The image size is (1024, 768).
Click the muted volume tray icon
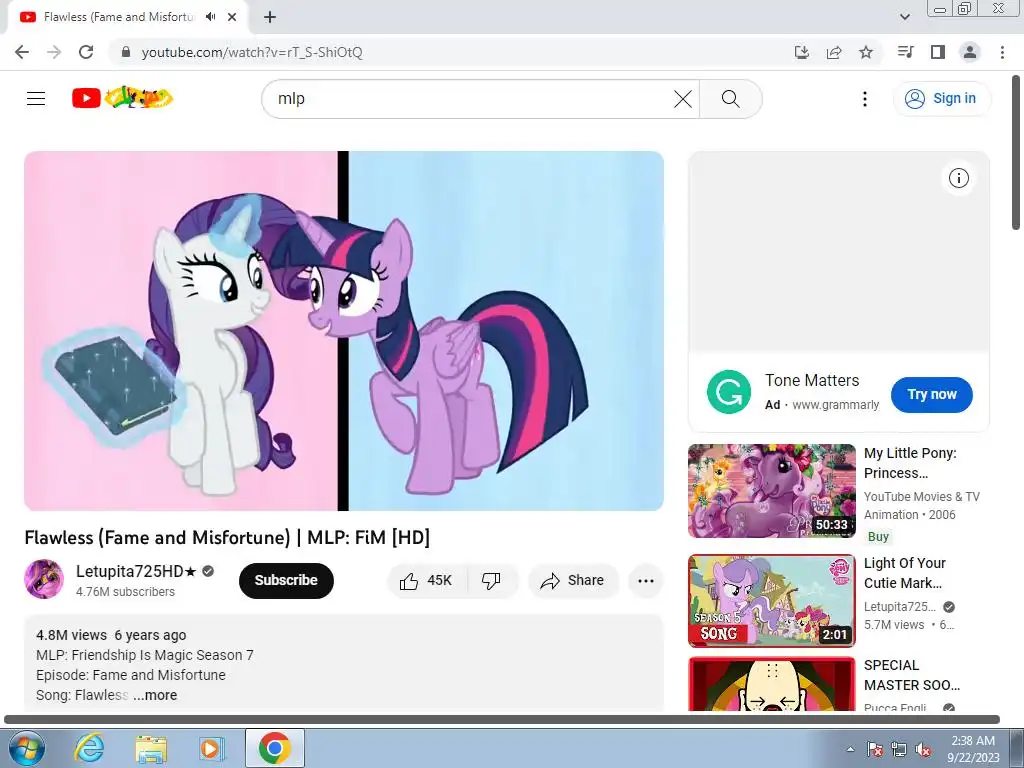pyautogui.click(x=923, y=750)
